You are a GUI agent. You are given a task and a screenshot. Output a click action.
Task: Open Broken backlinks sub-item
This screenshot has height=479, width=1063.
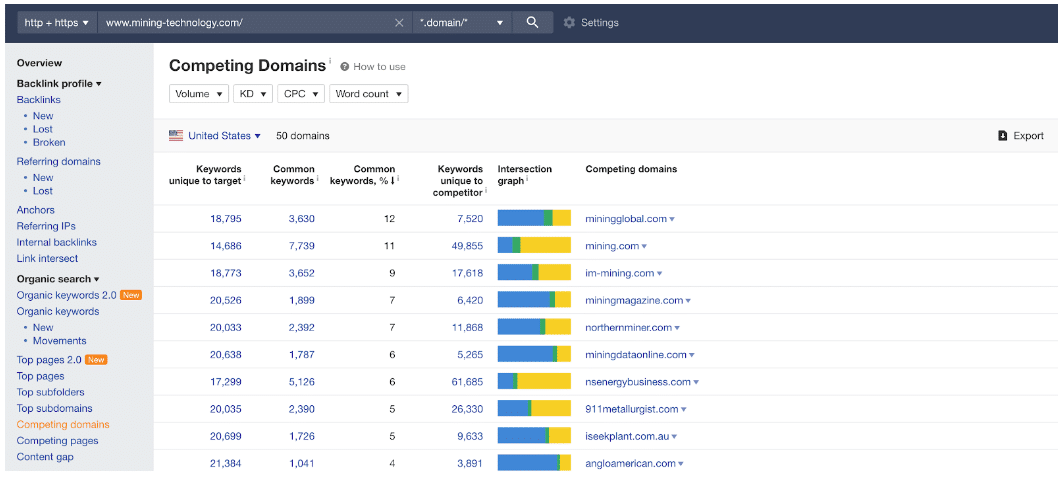49,142
